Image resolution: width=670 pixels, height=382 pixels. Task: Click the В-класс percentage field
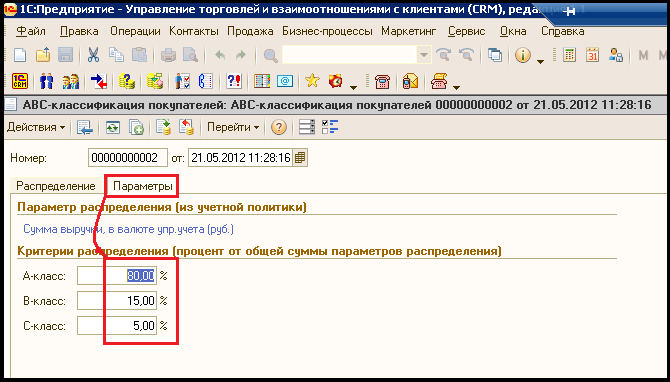tap(117, 301)
